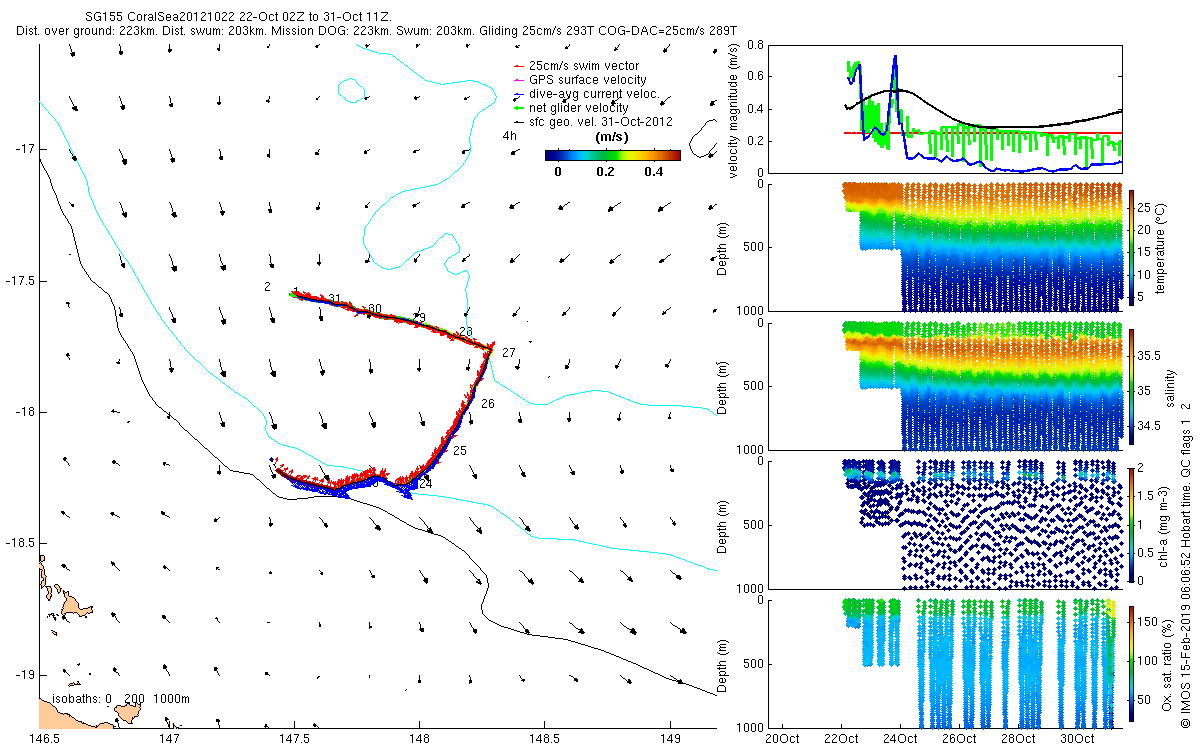1200x750 pixels.
Task: Click the salinity colorbar
Action: click(1132, 387)
